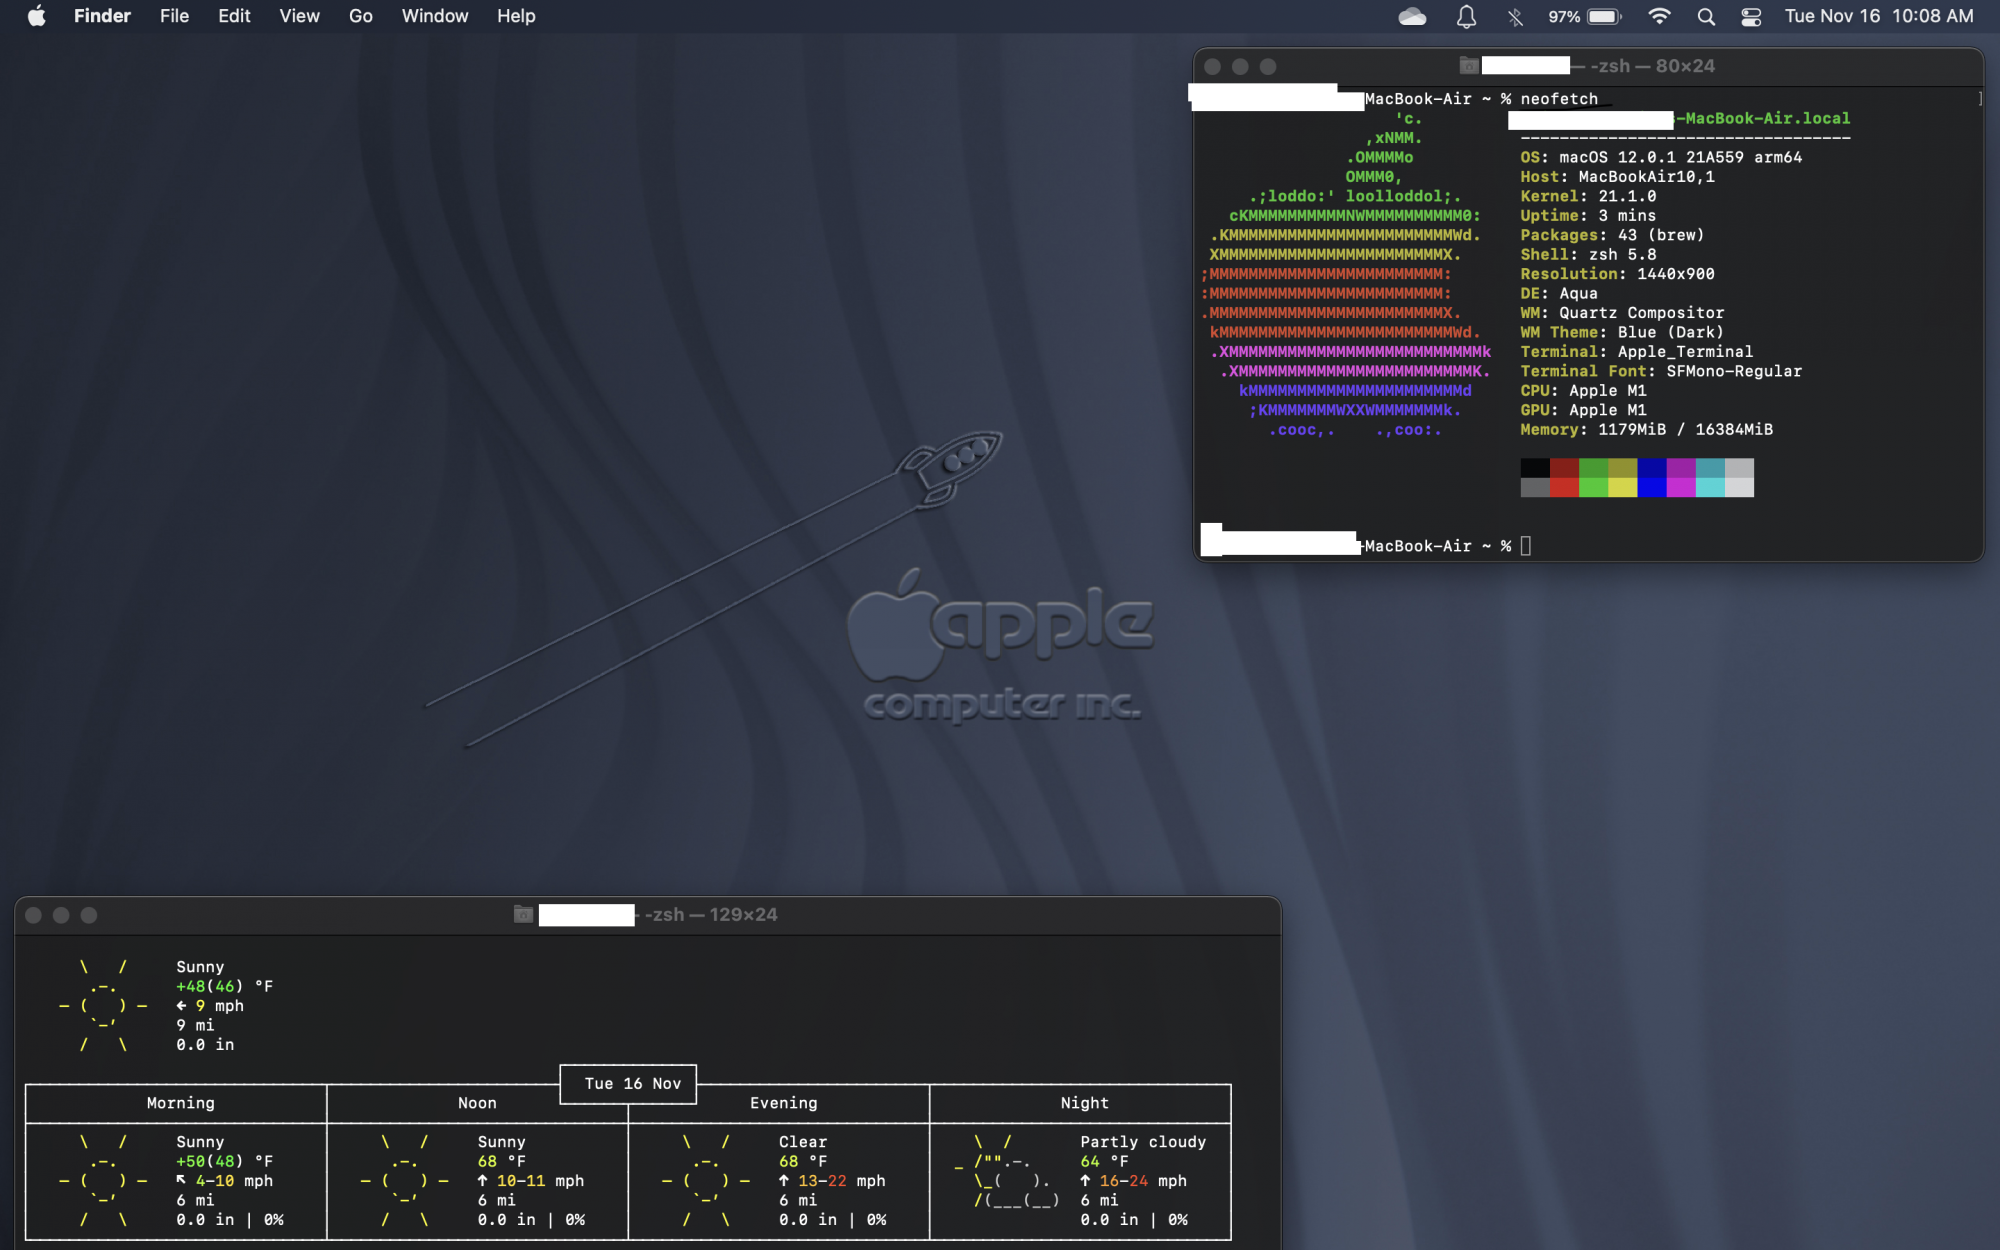Open the View menu
Image resolution: width=2000 pixels, height=1250 pixels.
[x=299, y=16]
